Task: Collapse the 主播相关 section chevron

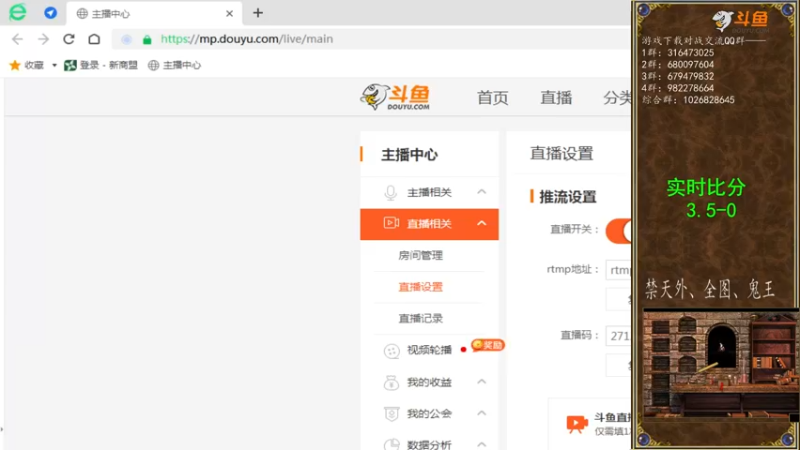Action: click(x=482, y=192)
